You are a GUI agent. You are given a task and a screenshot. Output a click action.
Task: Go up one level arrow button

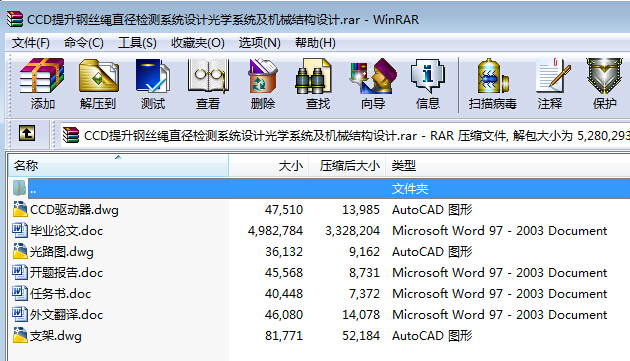coord(27,133)
